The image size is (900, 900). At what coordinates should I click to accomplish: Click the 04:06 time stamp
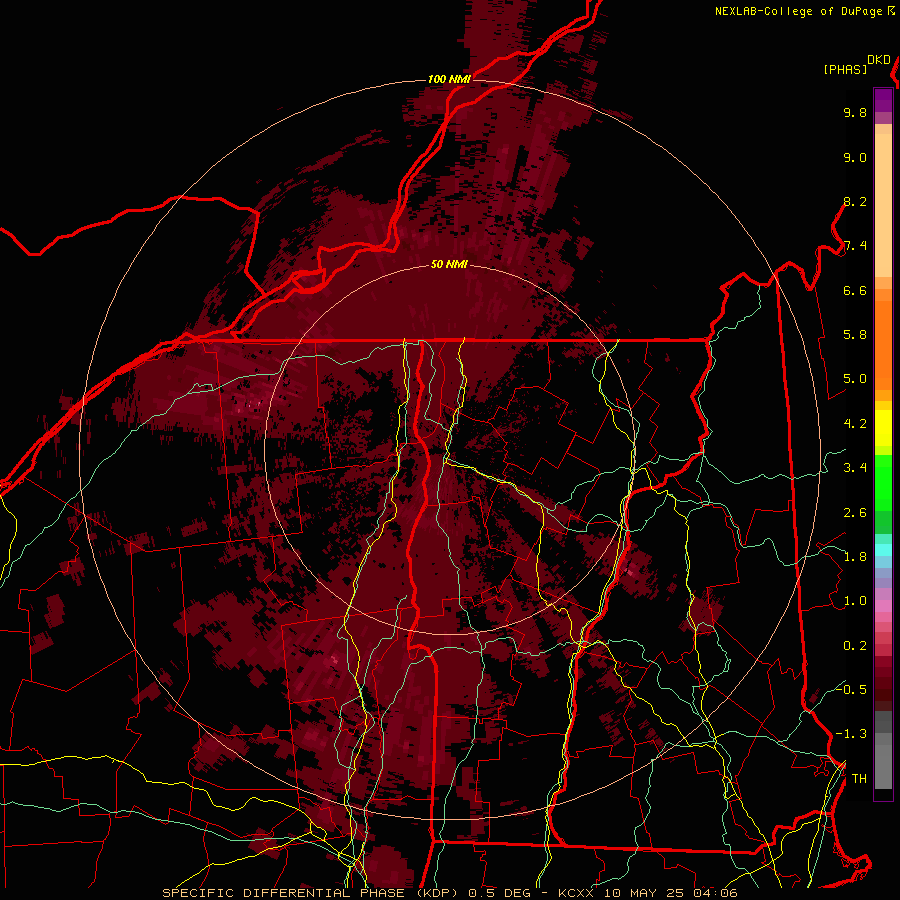pyautogui.click(x=715, y=893)
